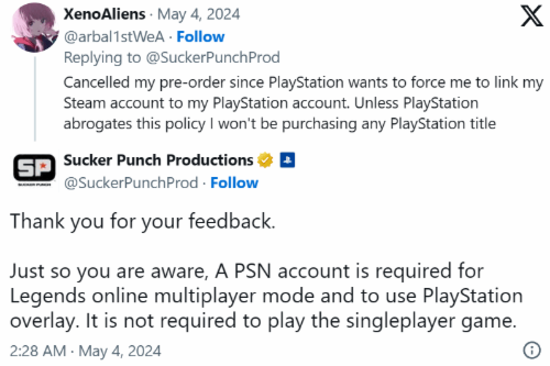This screenshot has width=550, height=366.
Task: Click the @SuckerPunchProd handle below the name
Action: pyautogui.click(x=131, y=183)
